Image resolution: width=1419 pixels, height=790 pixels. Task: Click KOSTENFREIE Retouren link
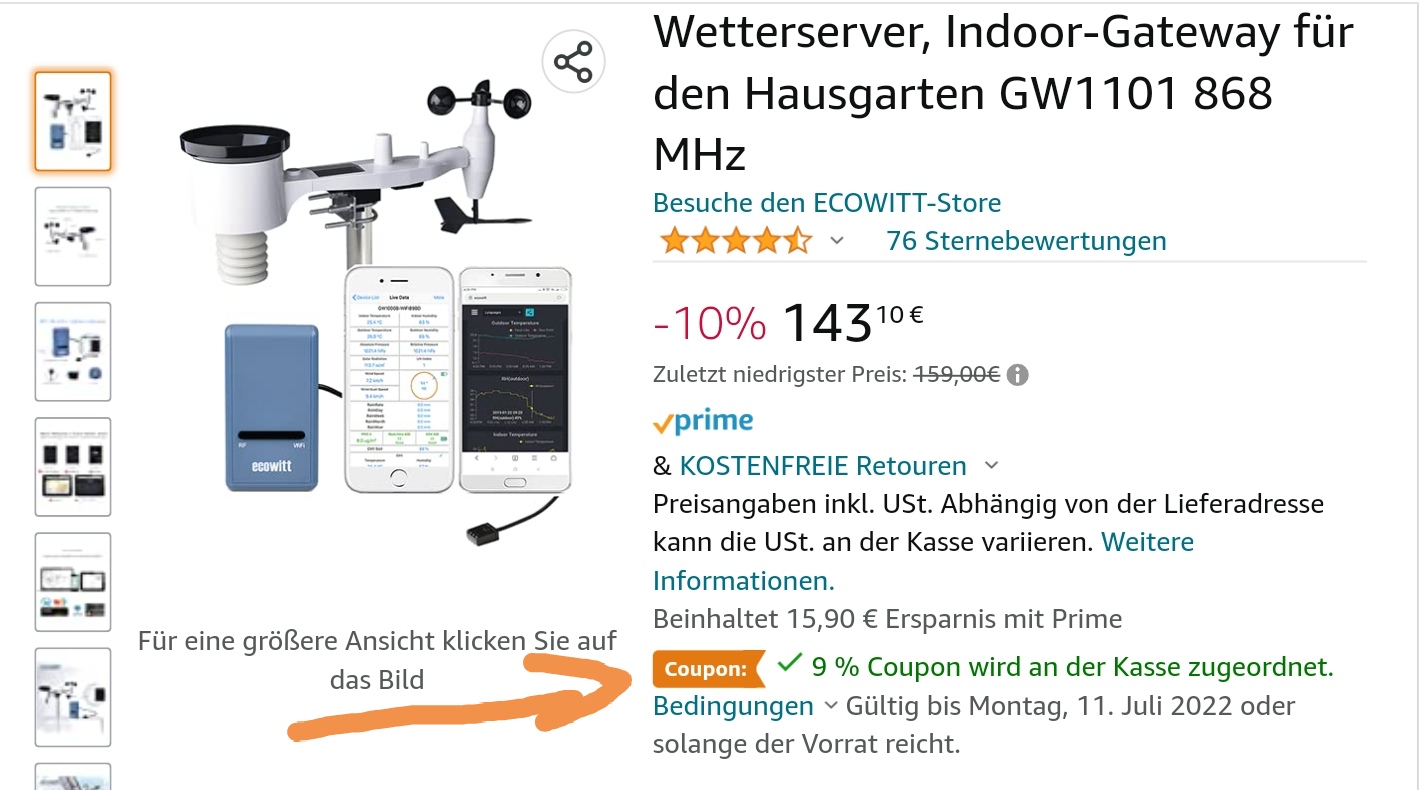823,466
